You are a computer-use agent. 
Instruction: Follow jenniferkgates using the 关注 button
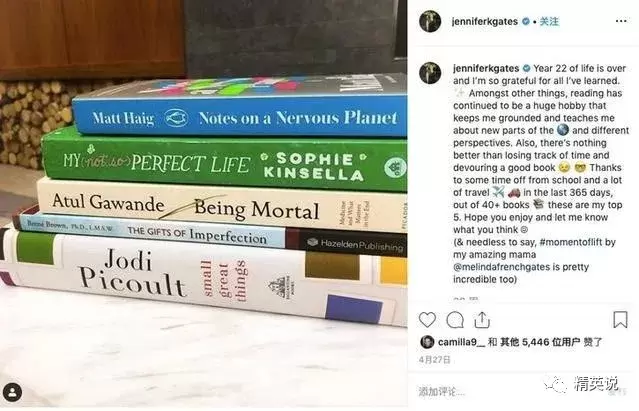[x=549, y=21]
